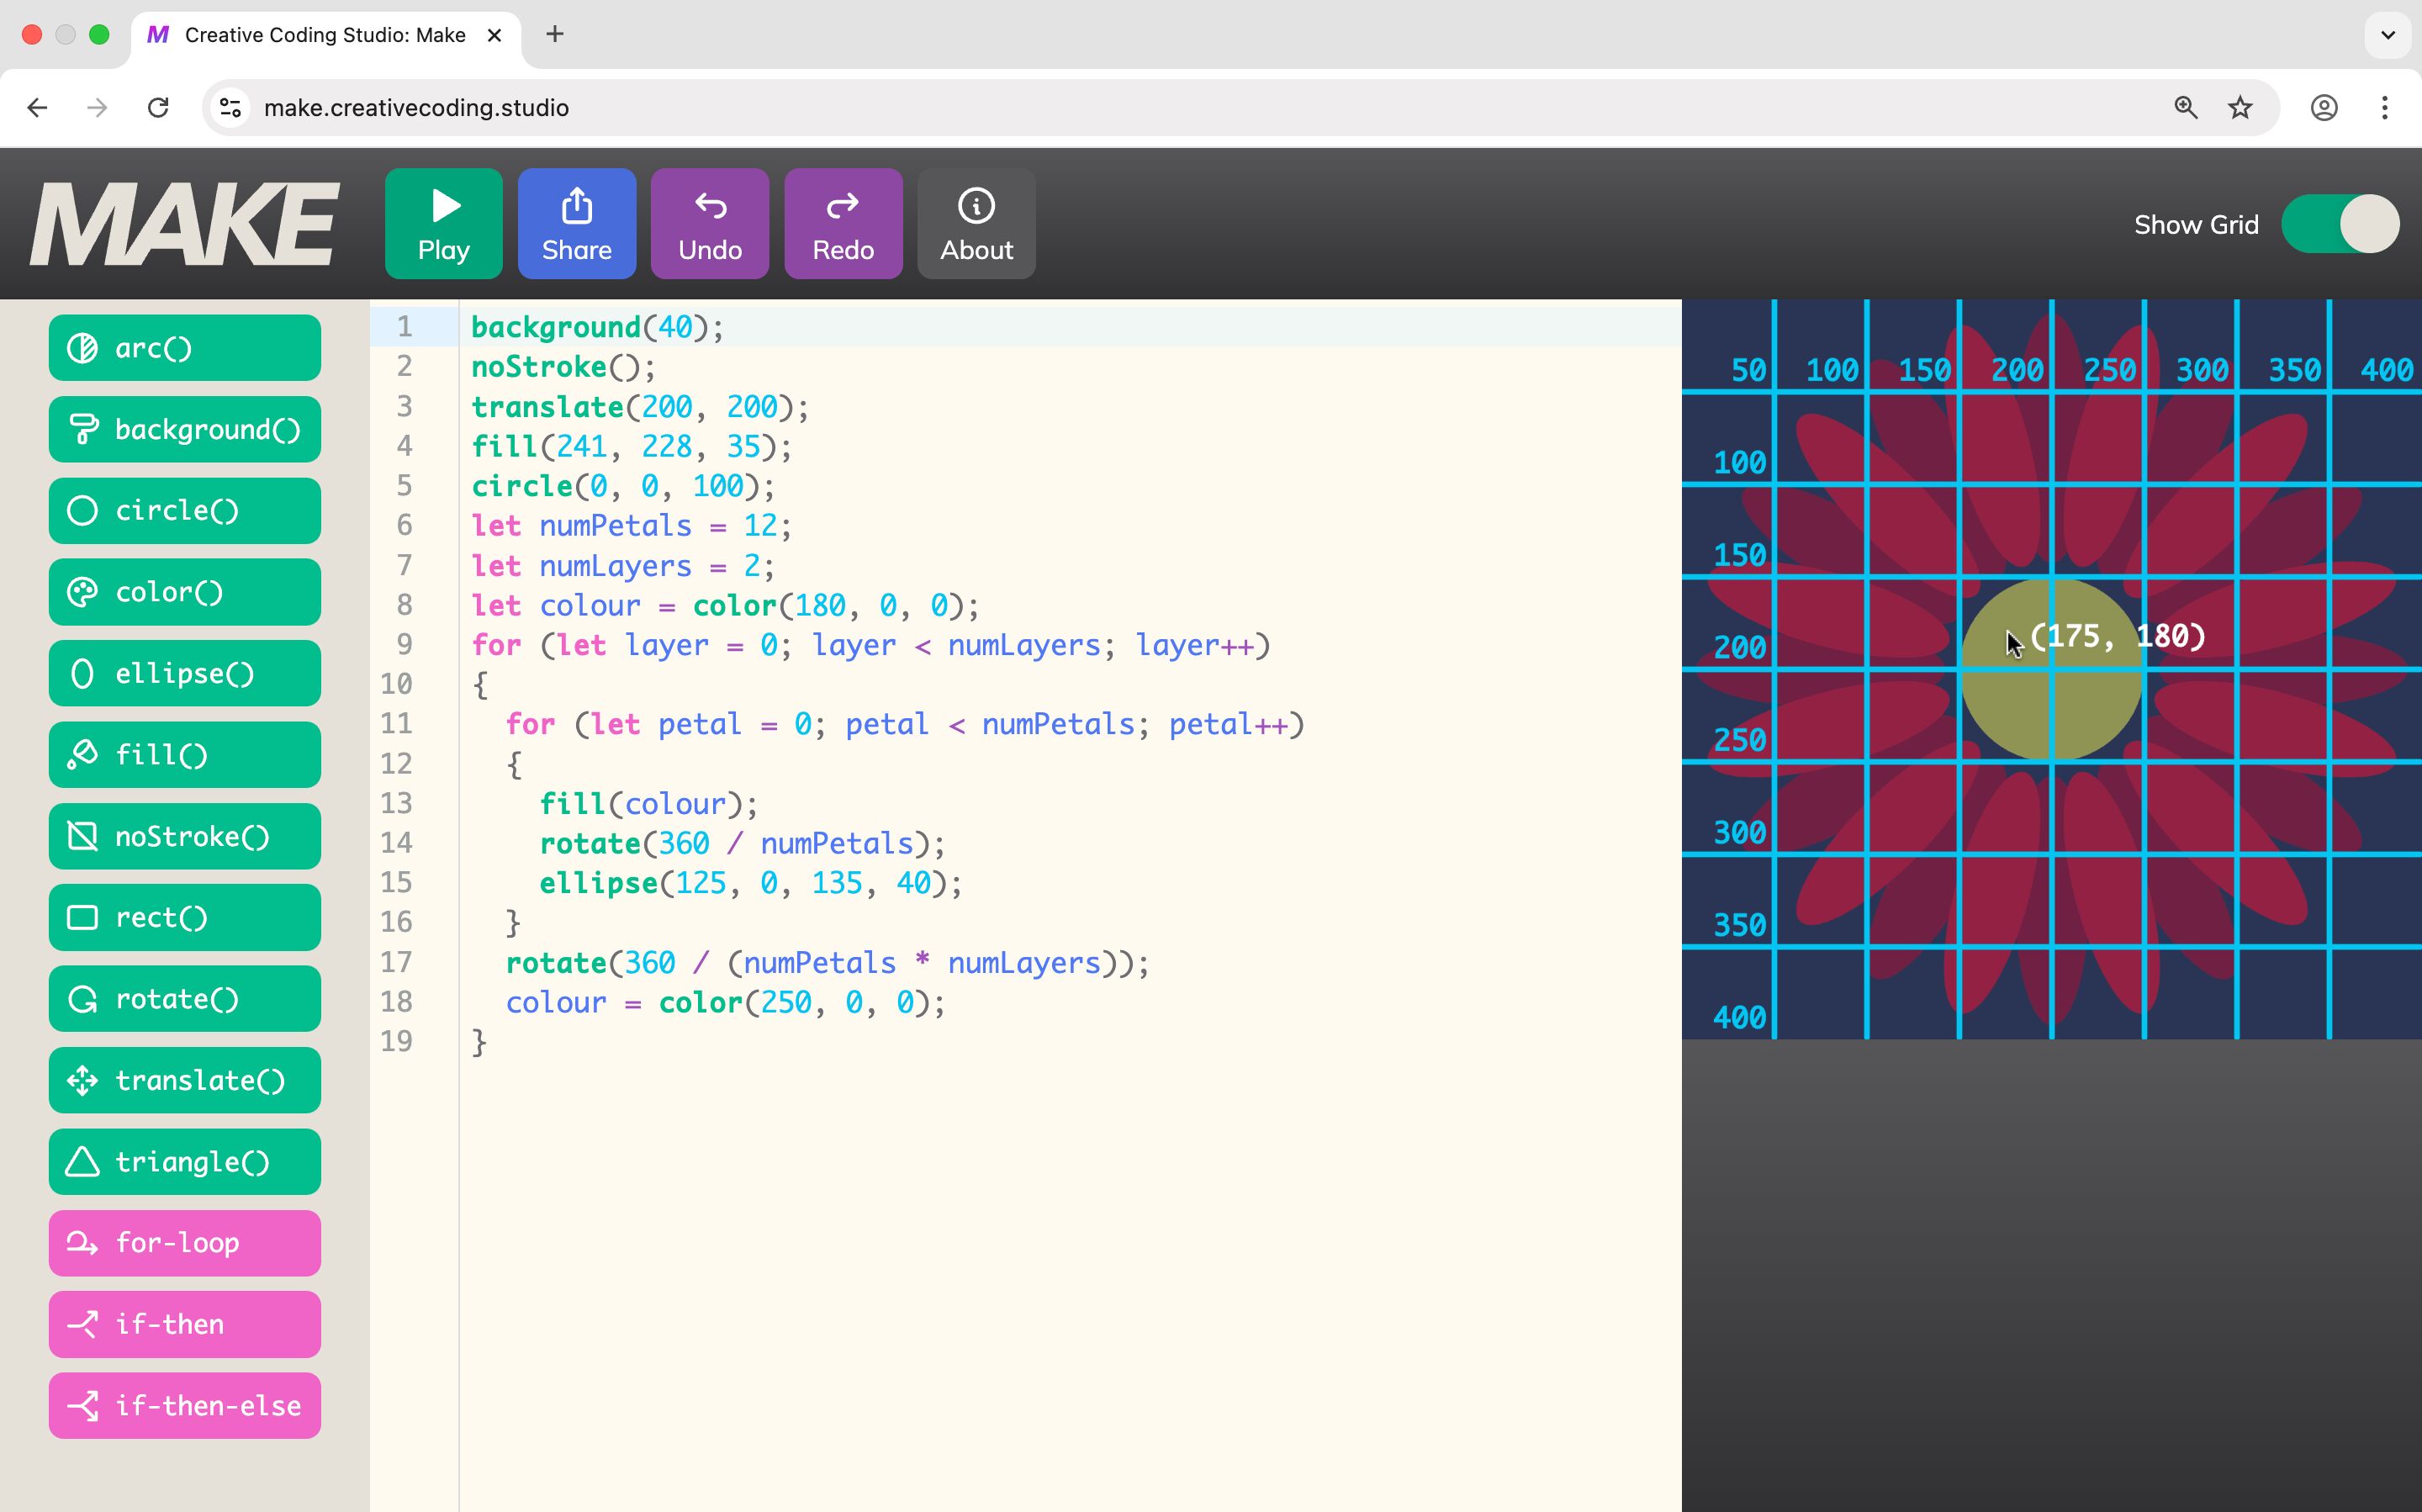
Task: Add an if-then-else code snippet
Action: click(x=184, y=1405)
